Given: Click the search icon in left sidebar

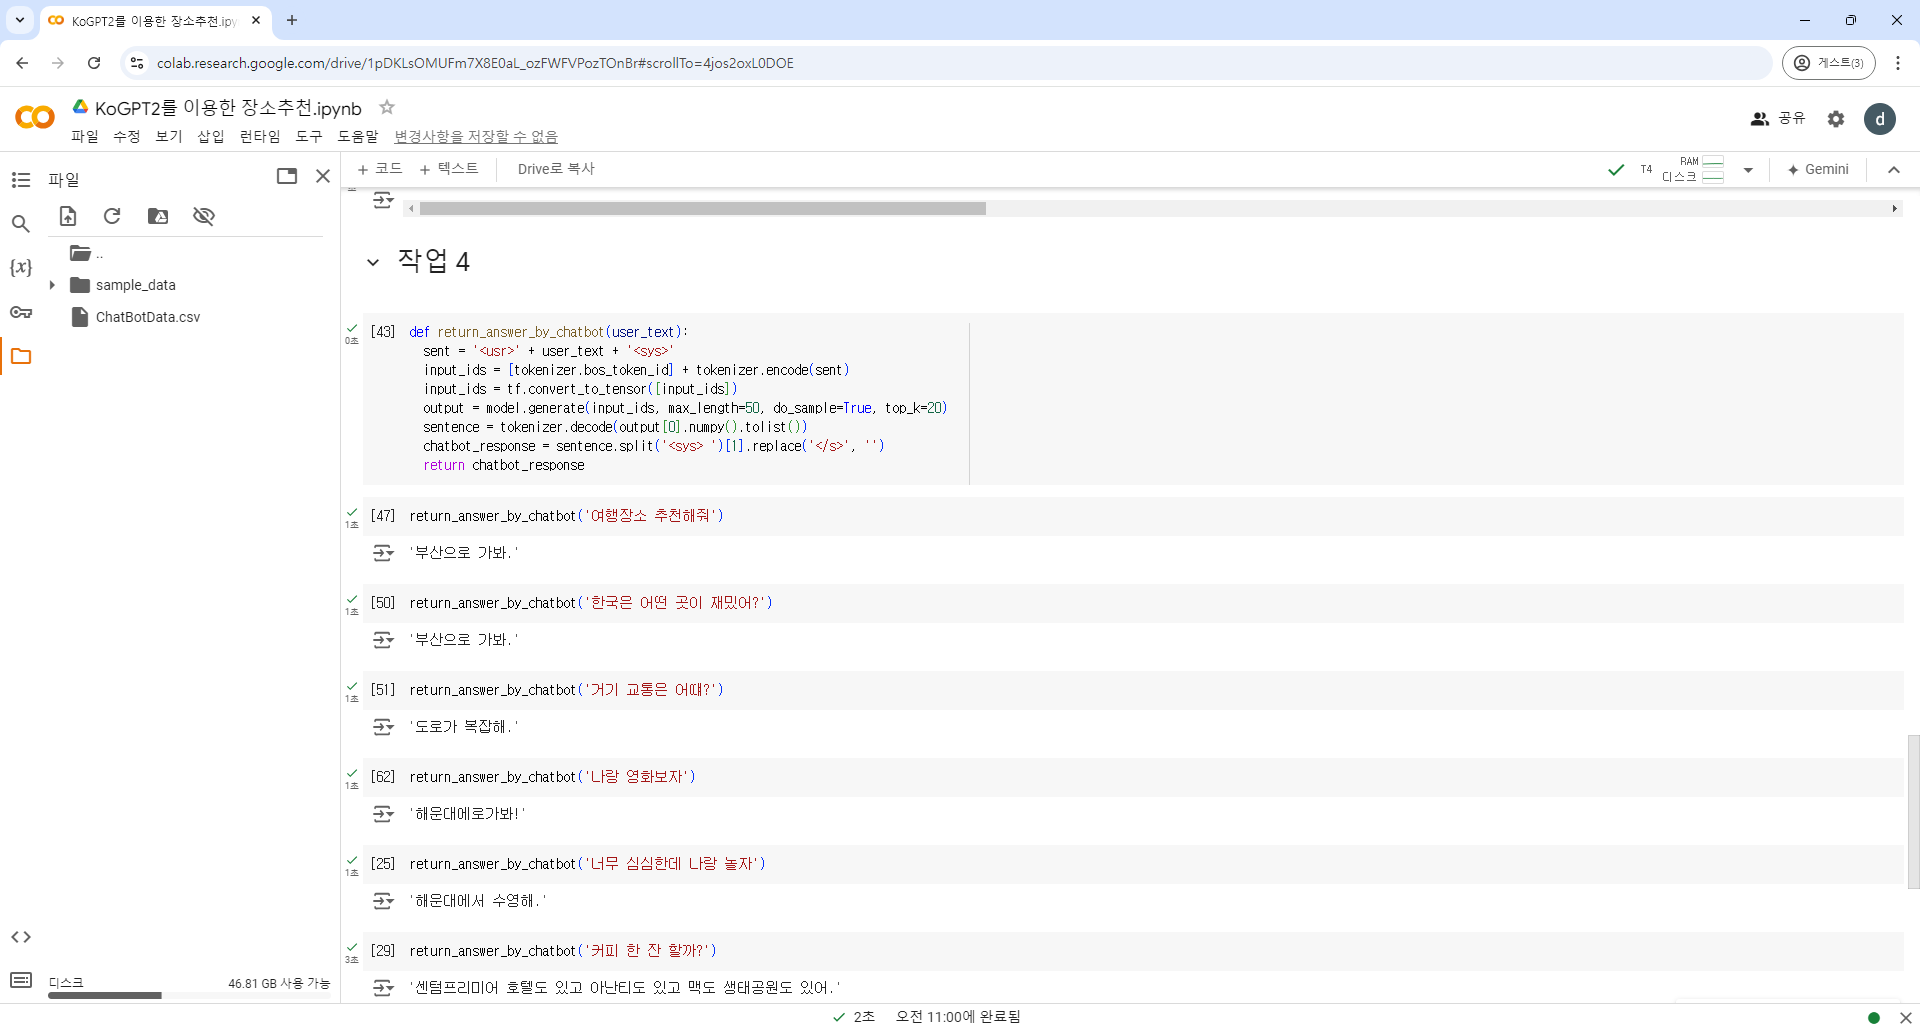Looking at the screenshot, I should [21, 224].
